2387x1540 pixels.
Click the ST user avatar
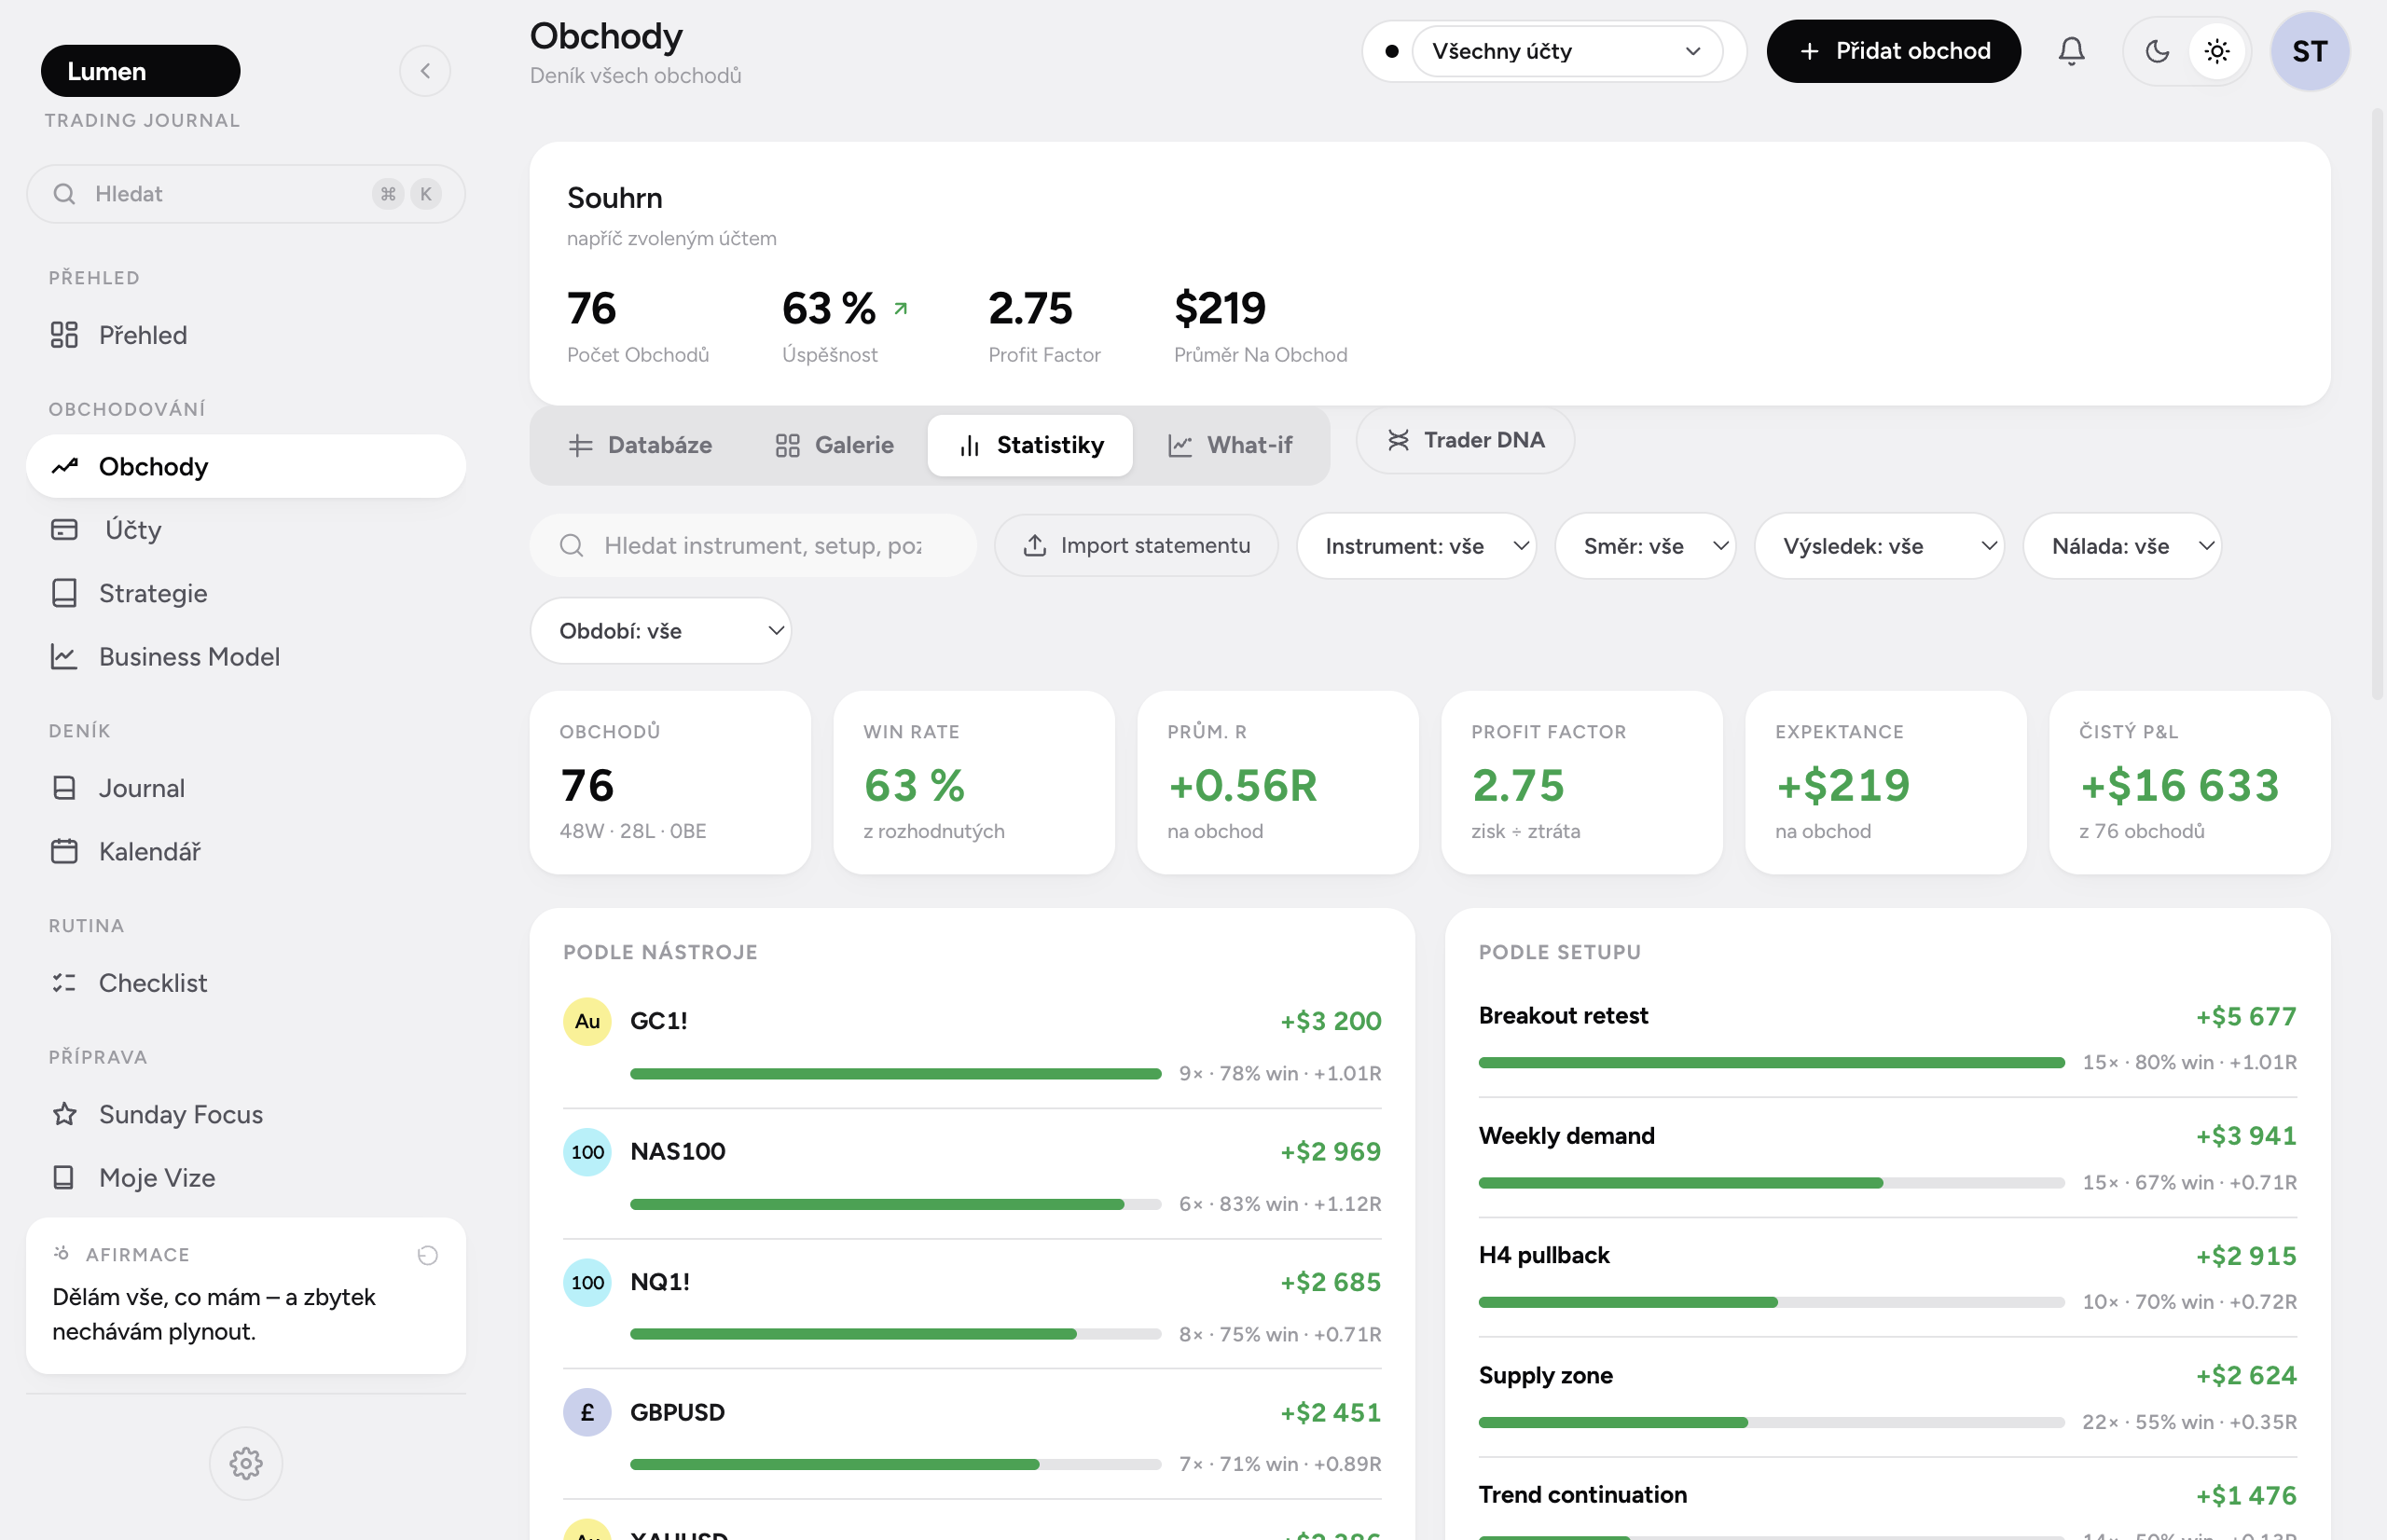[x=2309, y=51]
